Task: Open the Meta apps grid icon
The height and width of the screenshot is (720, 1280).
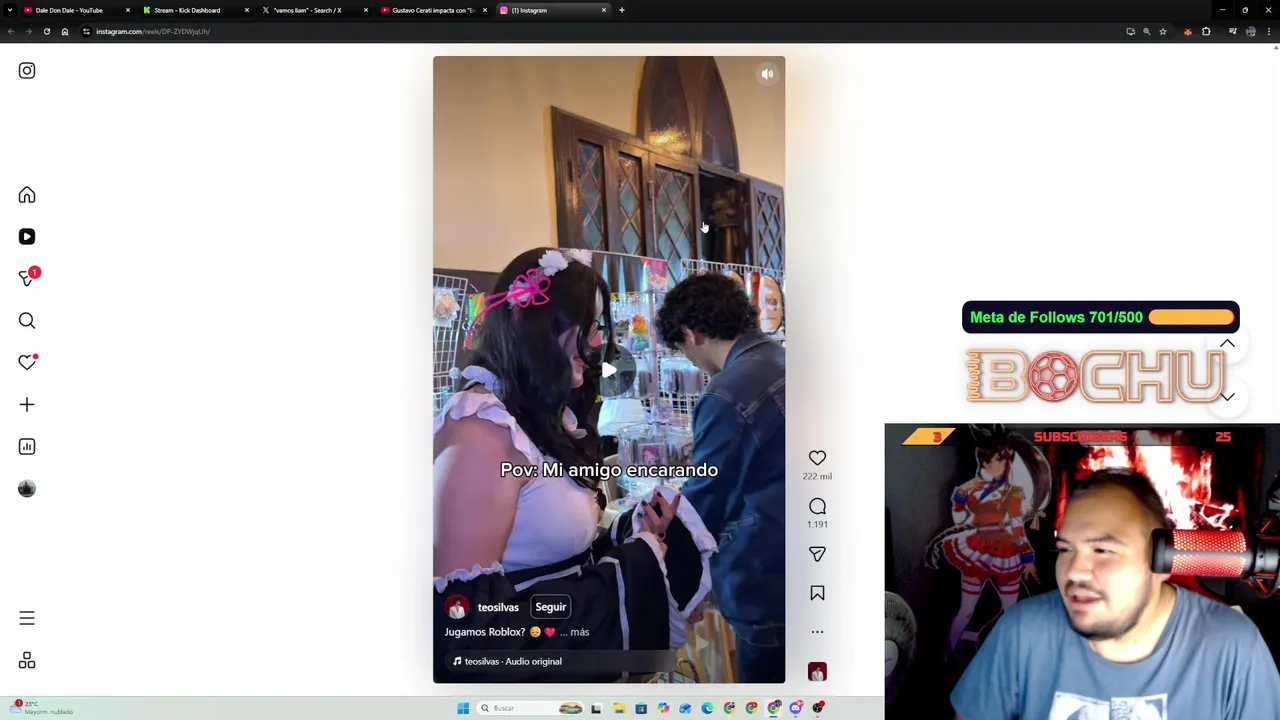Action: coord(27,661)
